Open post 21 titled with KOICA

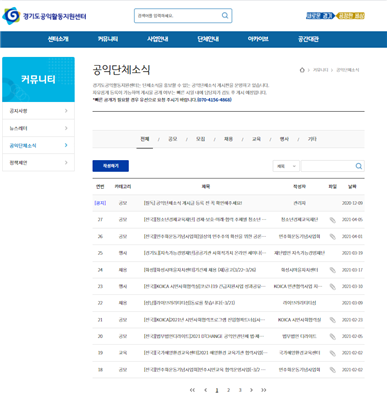[205, 320]
